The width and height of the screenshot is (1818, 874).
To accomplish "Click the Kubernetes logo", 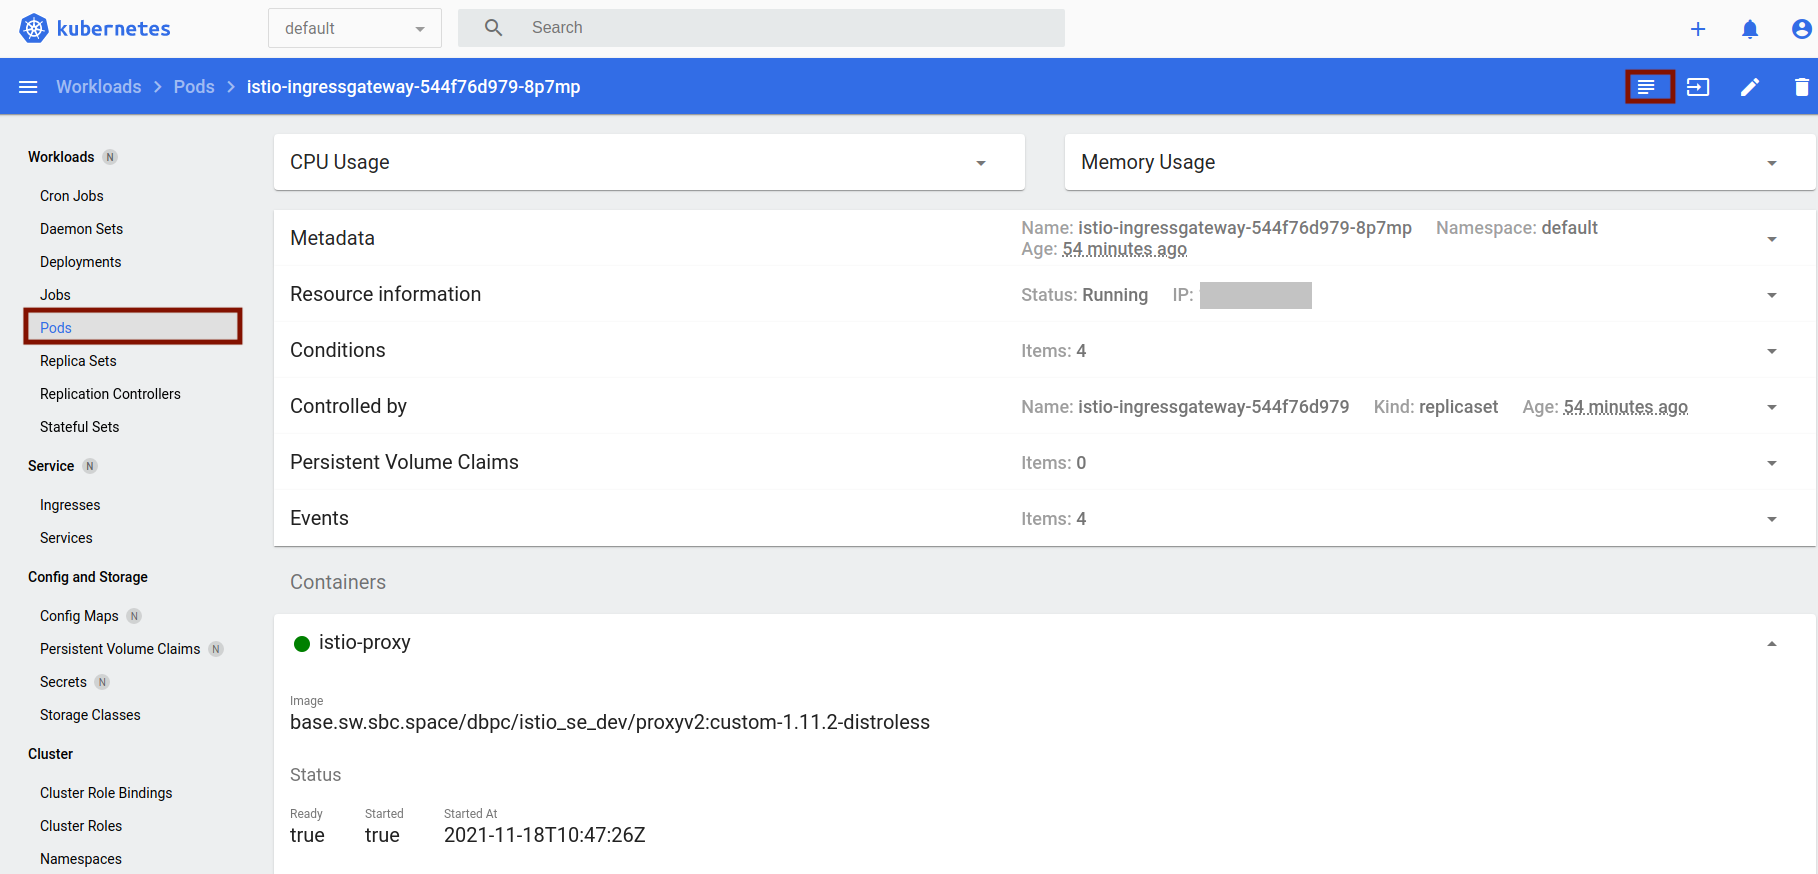I will [95, 28].
